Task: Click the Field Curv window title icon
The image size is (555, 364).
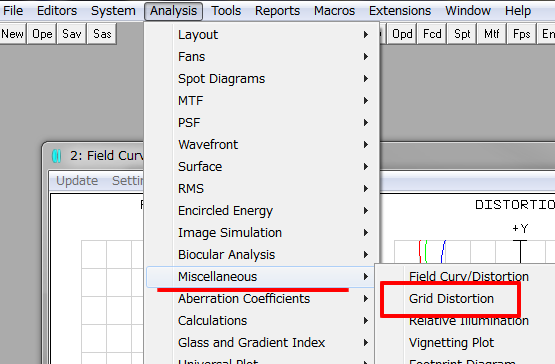Action: [57, 156]
